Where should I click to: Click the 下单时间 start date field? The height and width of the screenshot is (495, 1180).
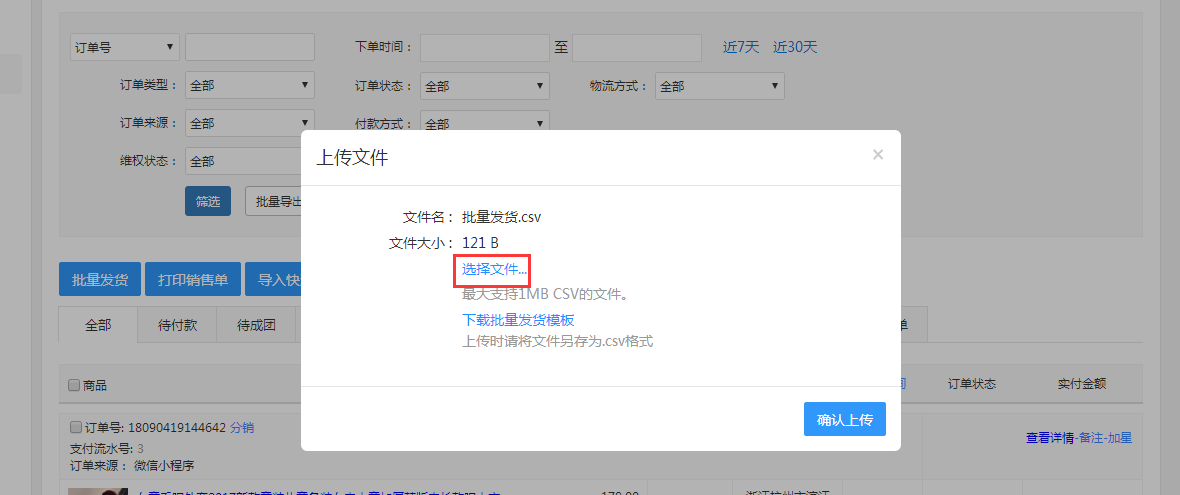tap(485, 47)
